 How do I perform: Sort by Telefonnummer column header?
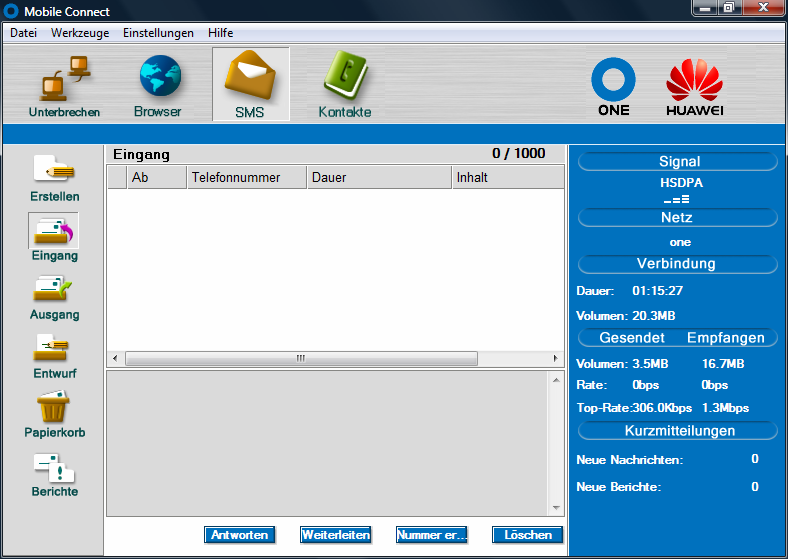246,178
